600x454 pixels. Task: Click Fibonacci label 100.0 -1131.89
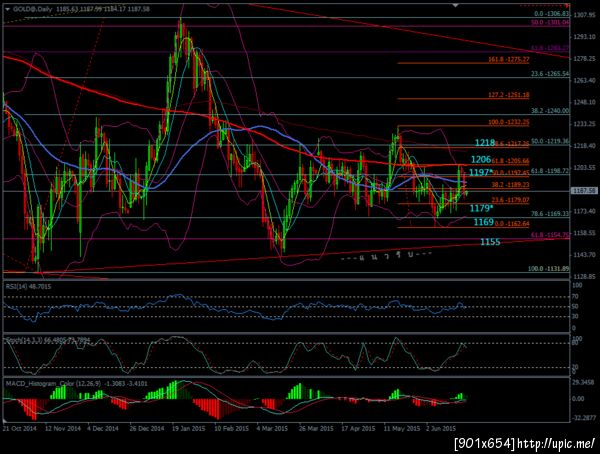(548, 269)
